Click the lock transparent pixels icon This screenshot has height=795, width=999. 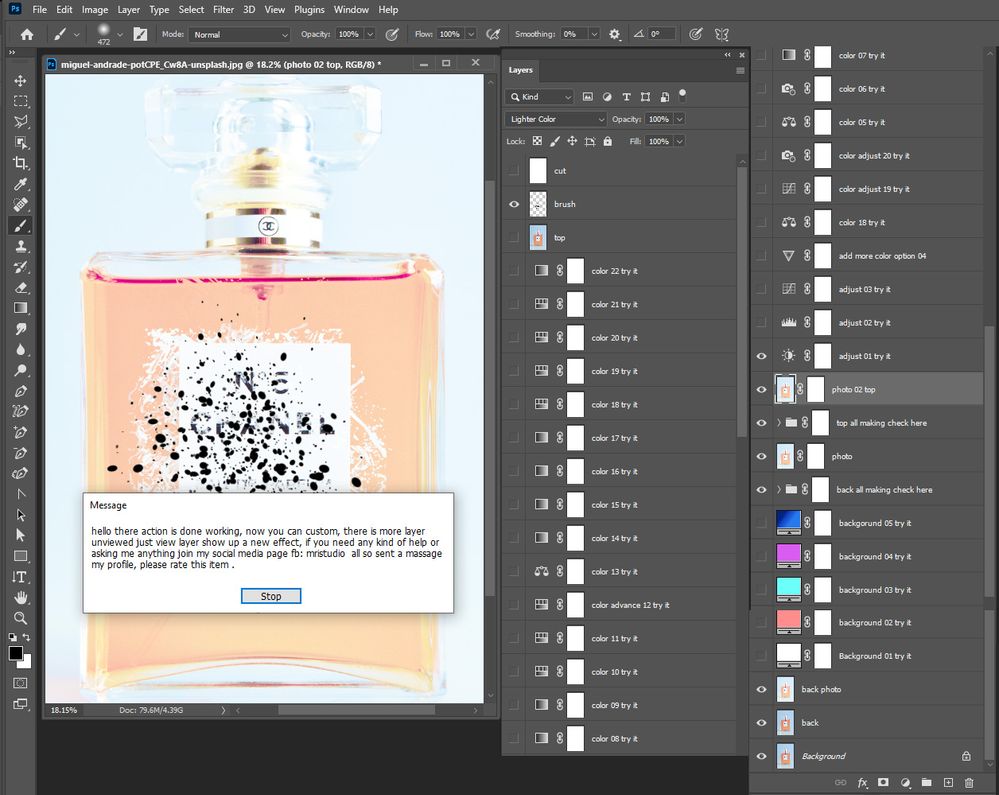(x=537, y=141)
